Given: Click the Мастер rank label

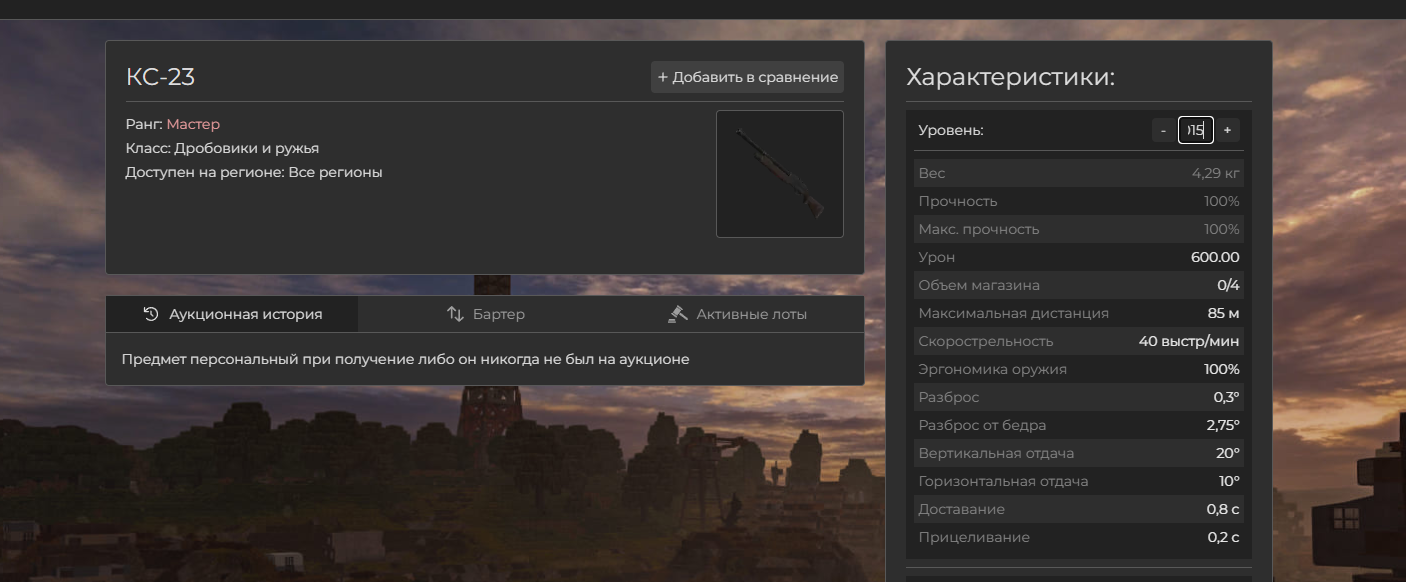Looking at the screenshot, I should [193, 124].
